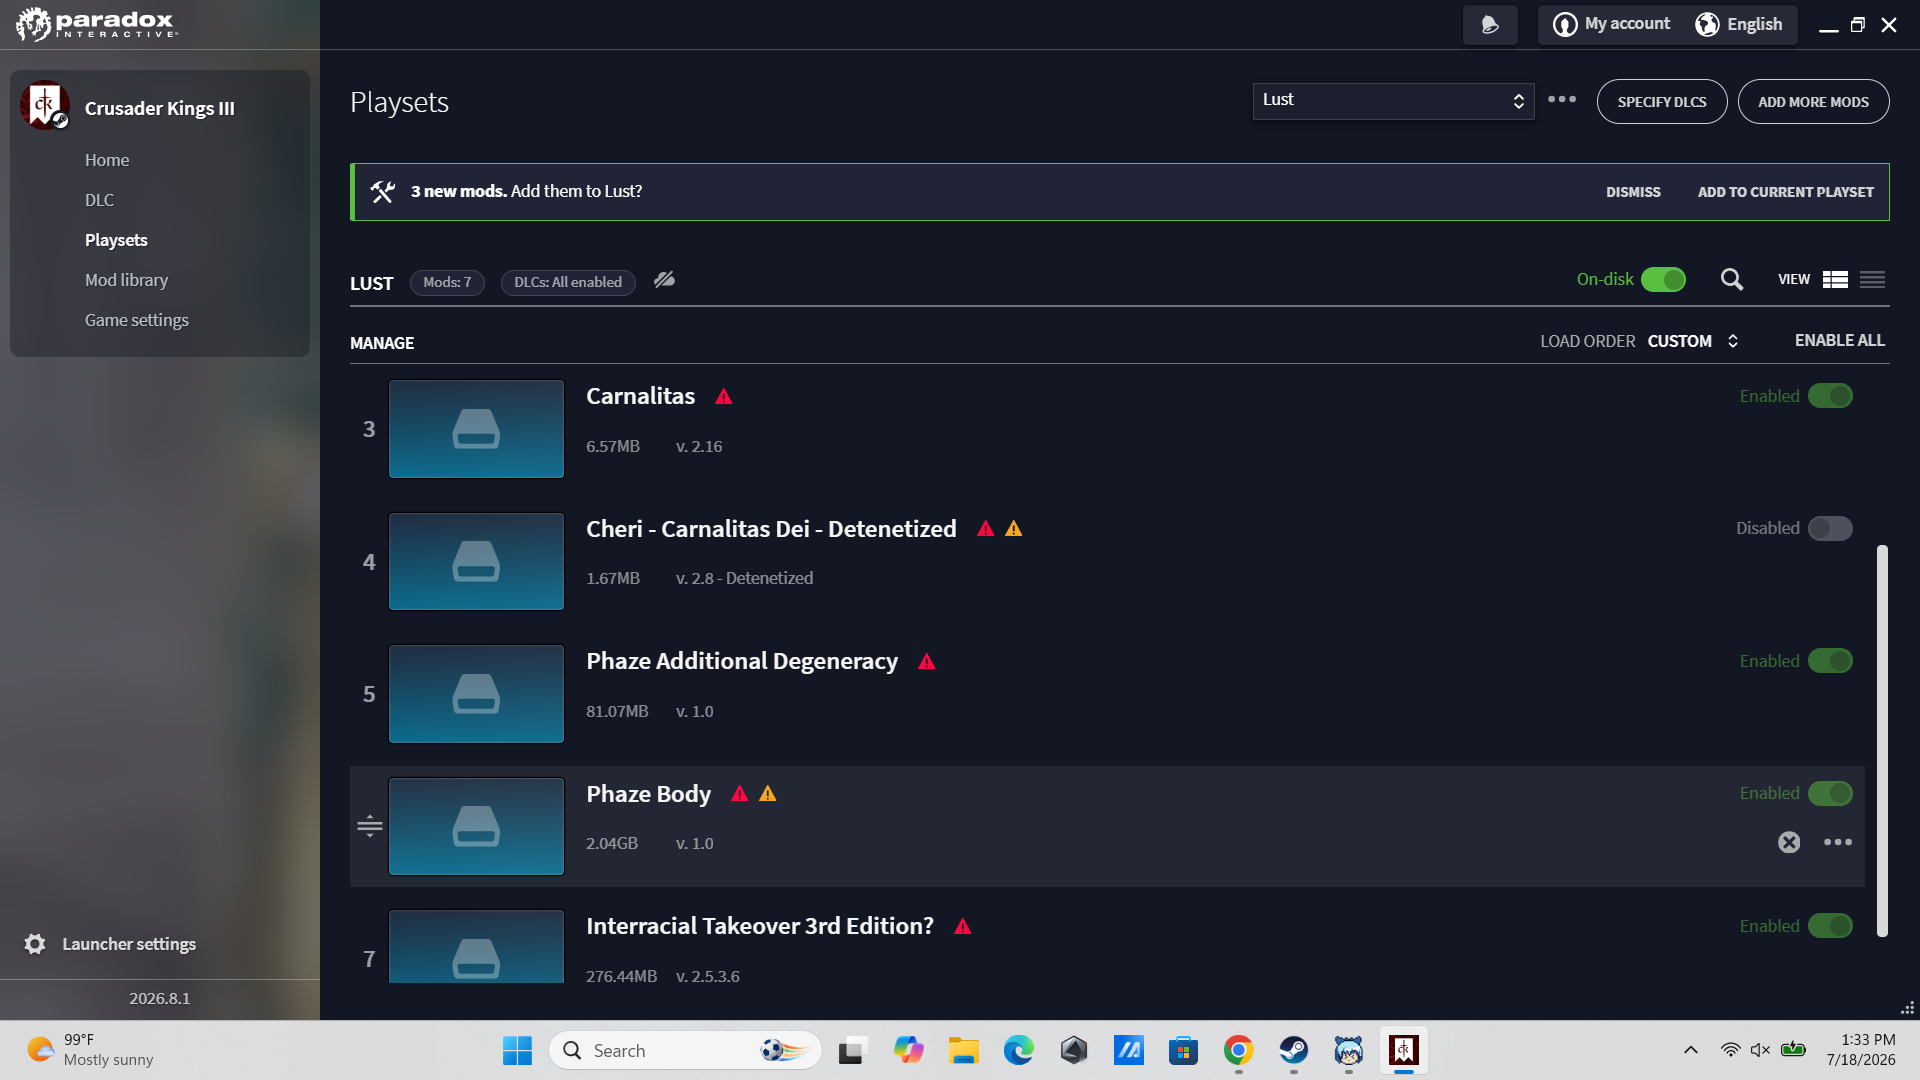Switch to compact list view

click(1872, 280)
